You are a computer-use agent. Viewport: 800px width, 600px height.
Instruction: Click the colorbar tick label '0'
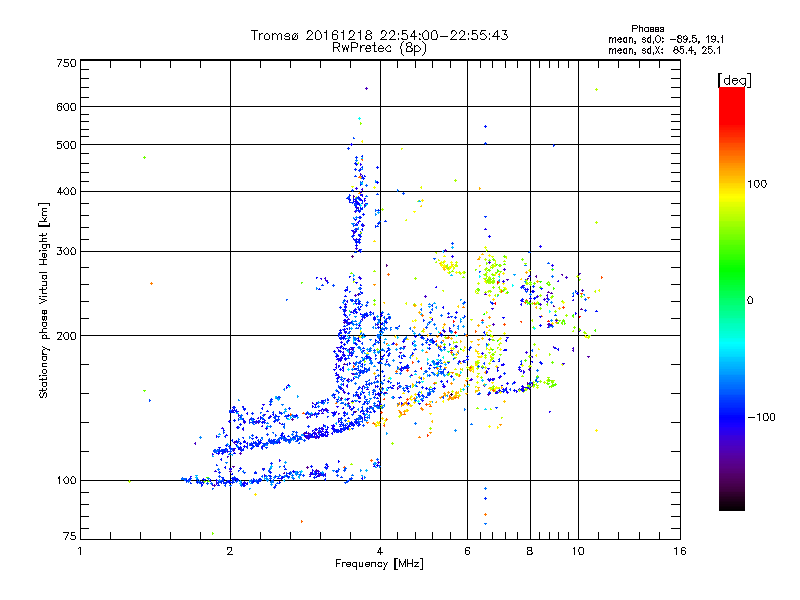(750, 301)
